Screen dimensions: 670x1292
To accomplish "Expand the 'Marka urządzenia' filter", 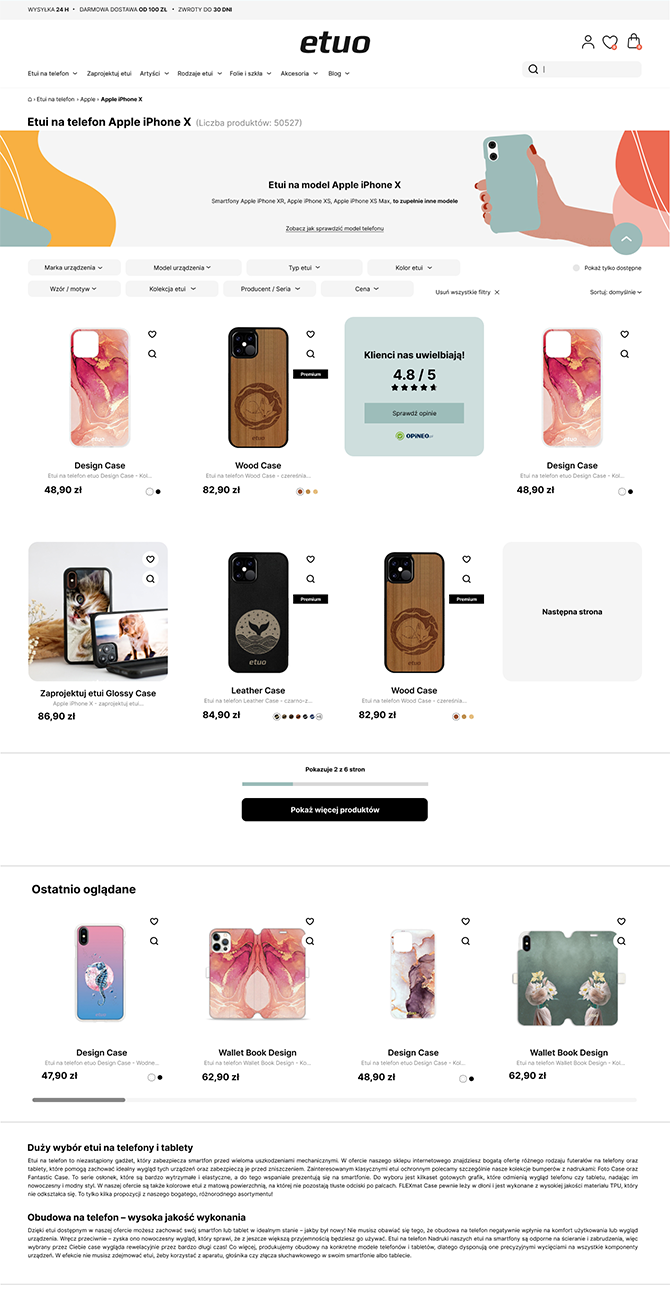I will (74, 268).
